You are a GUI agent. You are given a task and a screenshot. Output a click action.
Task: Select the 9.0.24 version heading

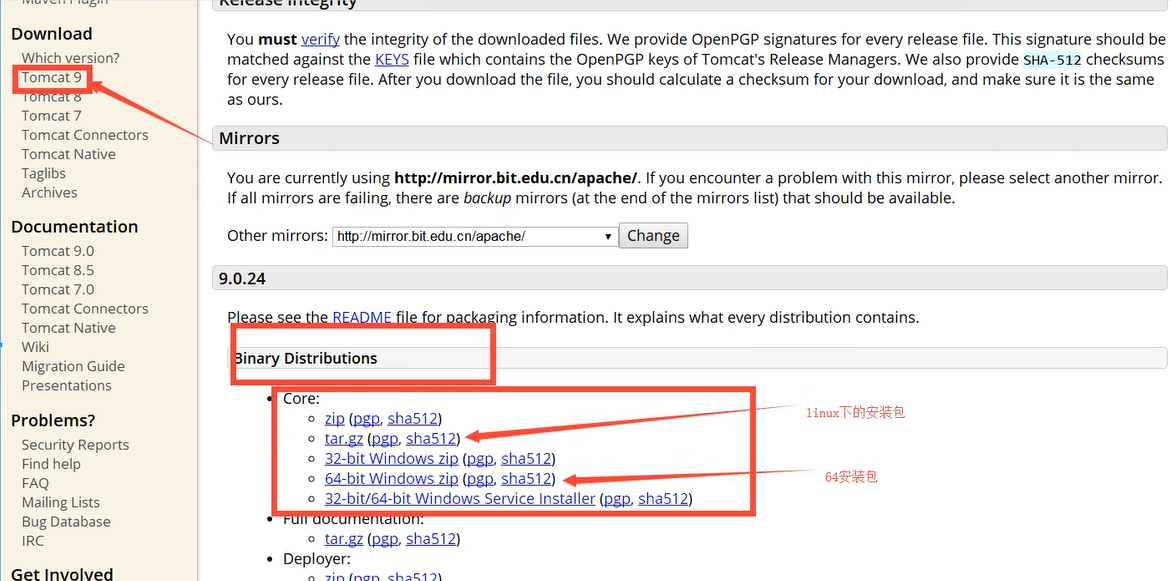243,279
